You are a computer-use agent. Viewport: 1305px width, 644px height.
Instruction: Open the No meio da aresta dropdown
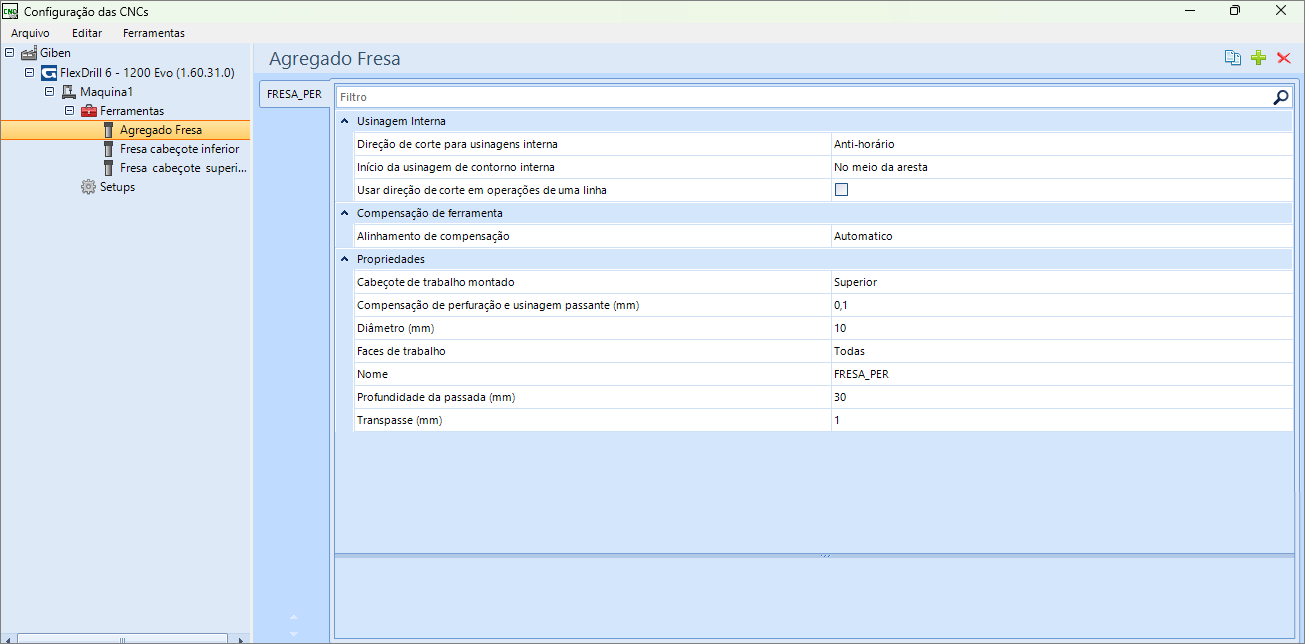click(1062, 167)
